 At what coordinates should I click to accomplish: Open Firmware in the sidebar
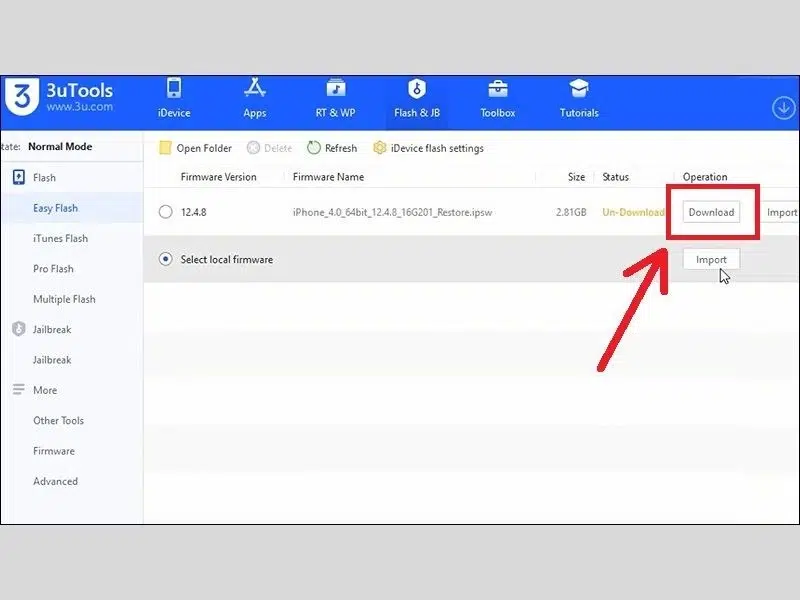pyautogui.click(x=54, y=451)
